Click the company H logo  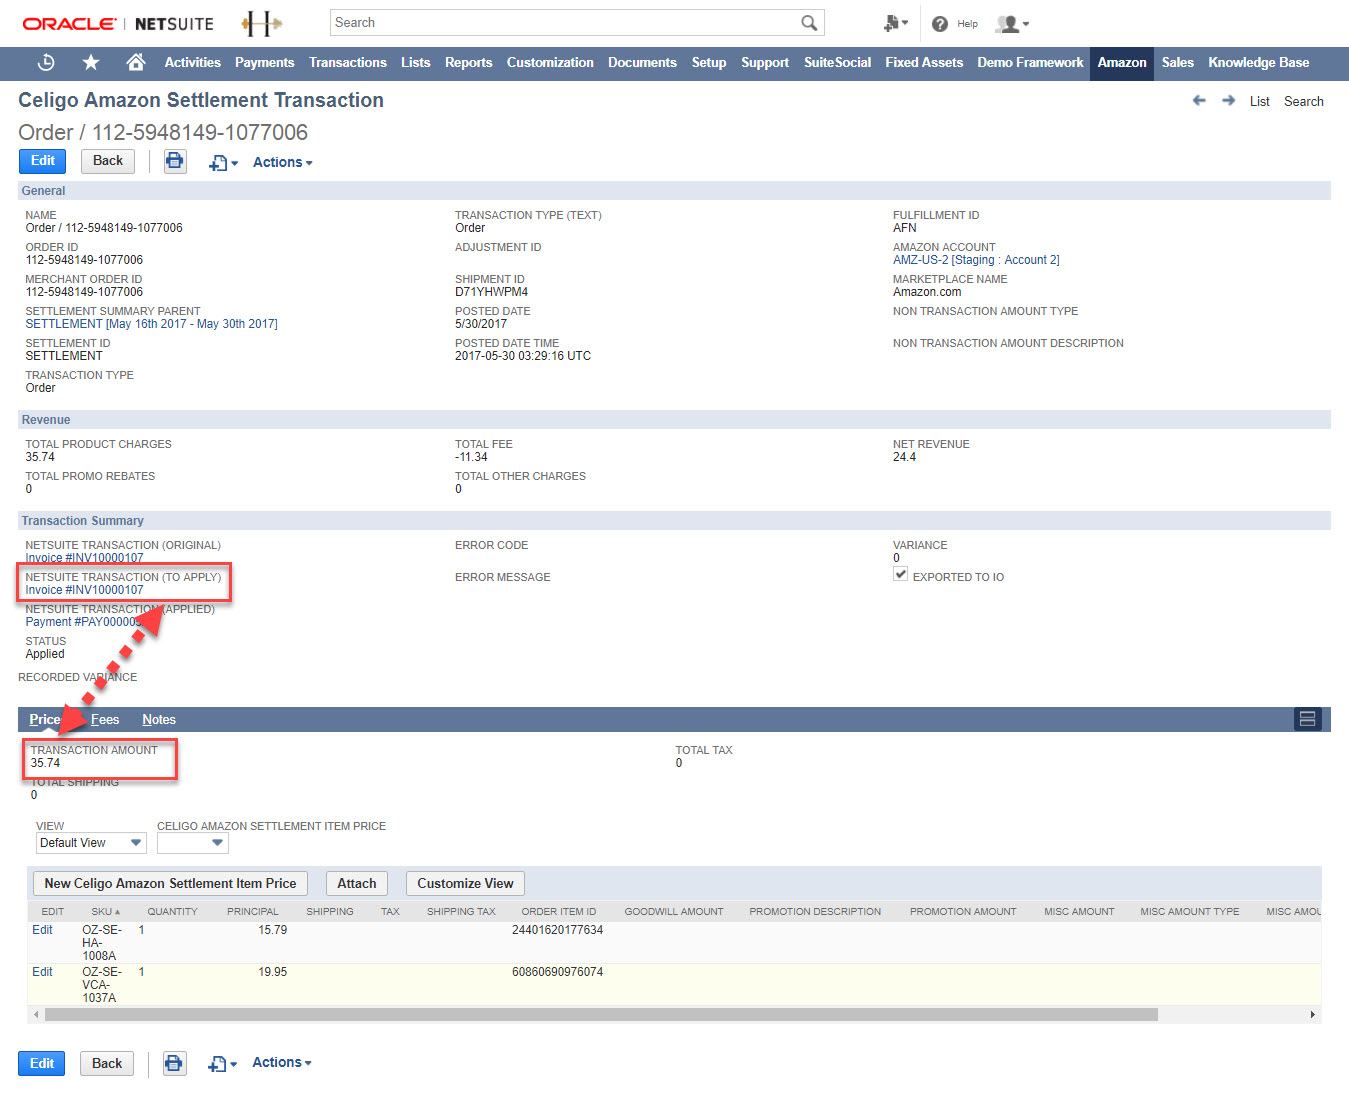coord(262,23)
